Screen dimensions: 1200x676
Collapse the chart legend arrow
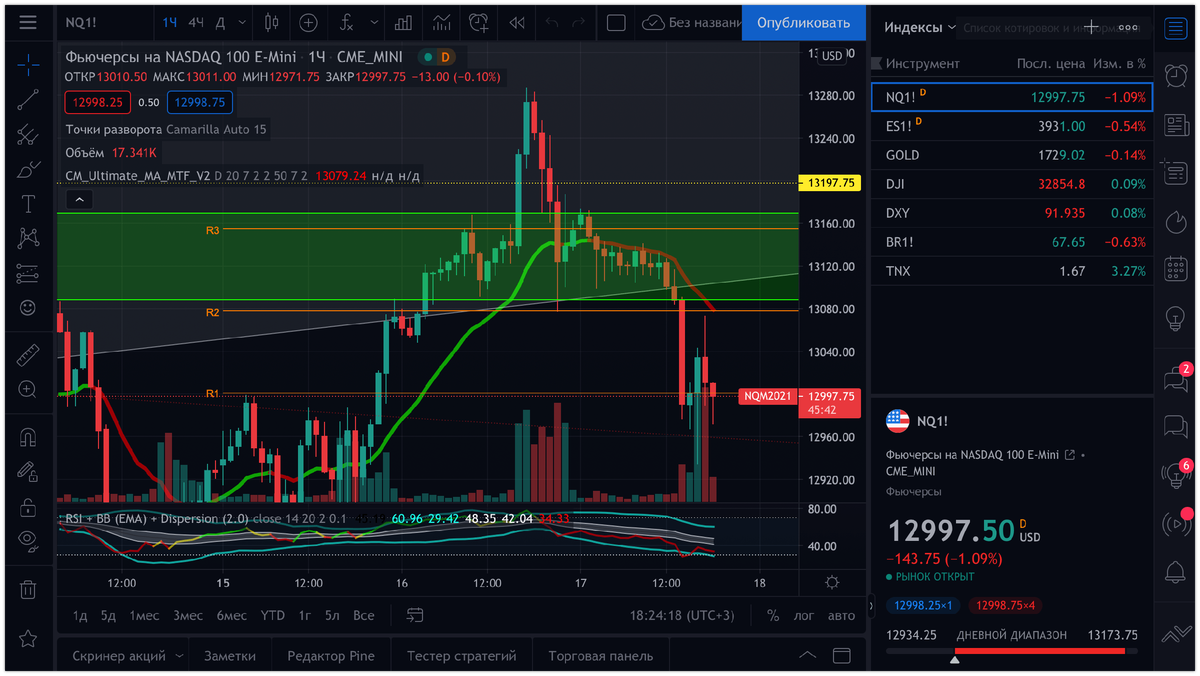click(80, 199)
